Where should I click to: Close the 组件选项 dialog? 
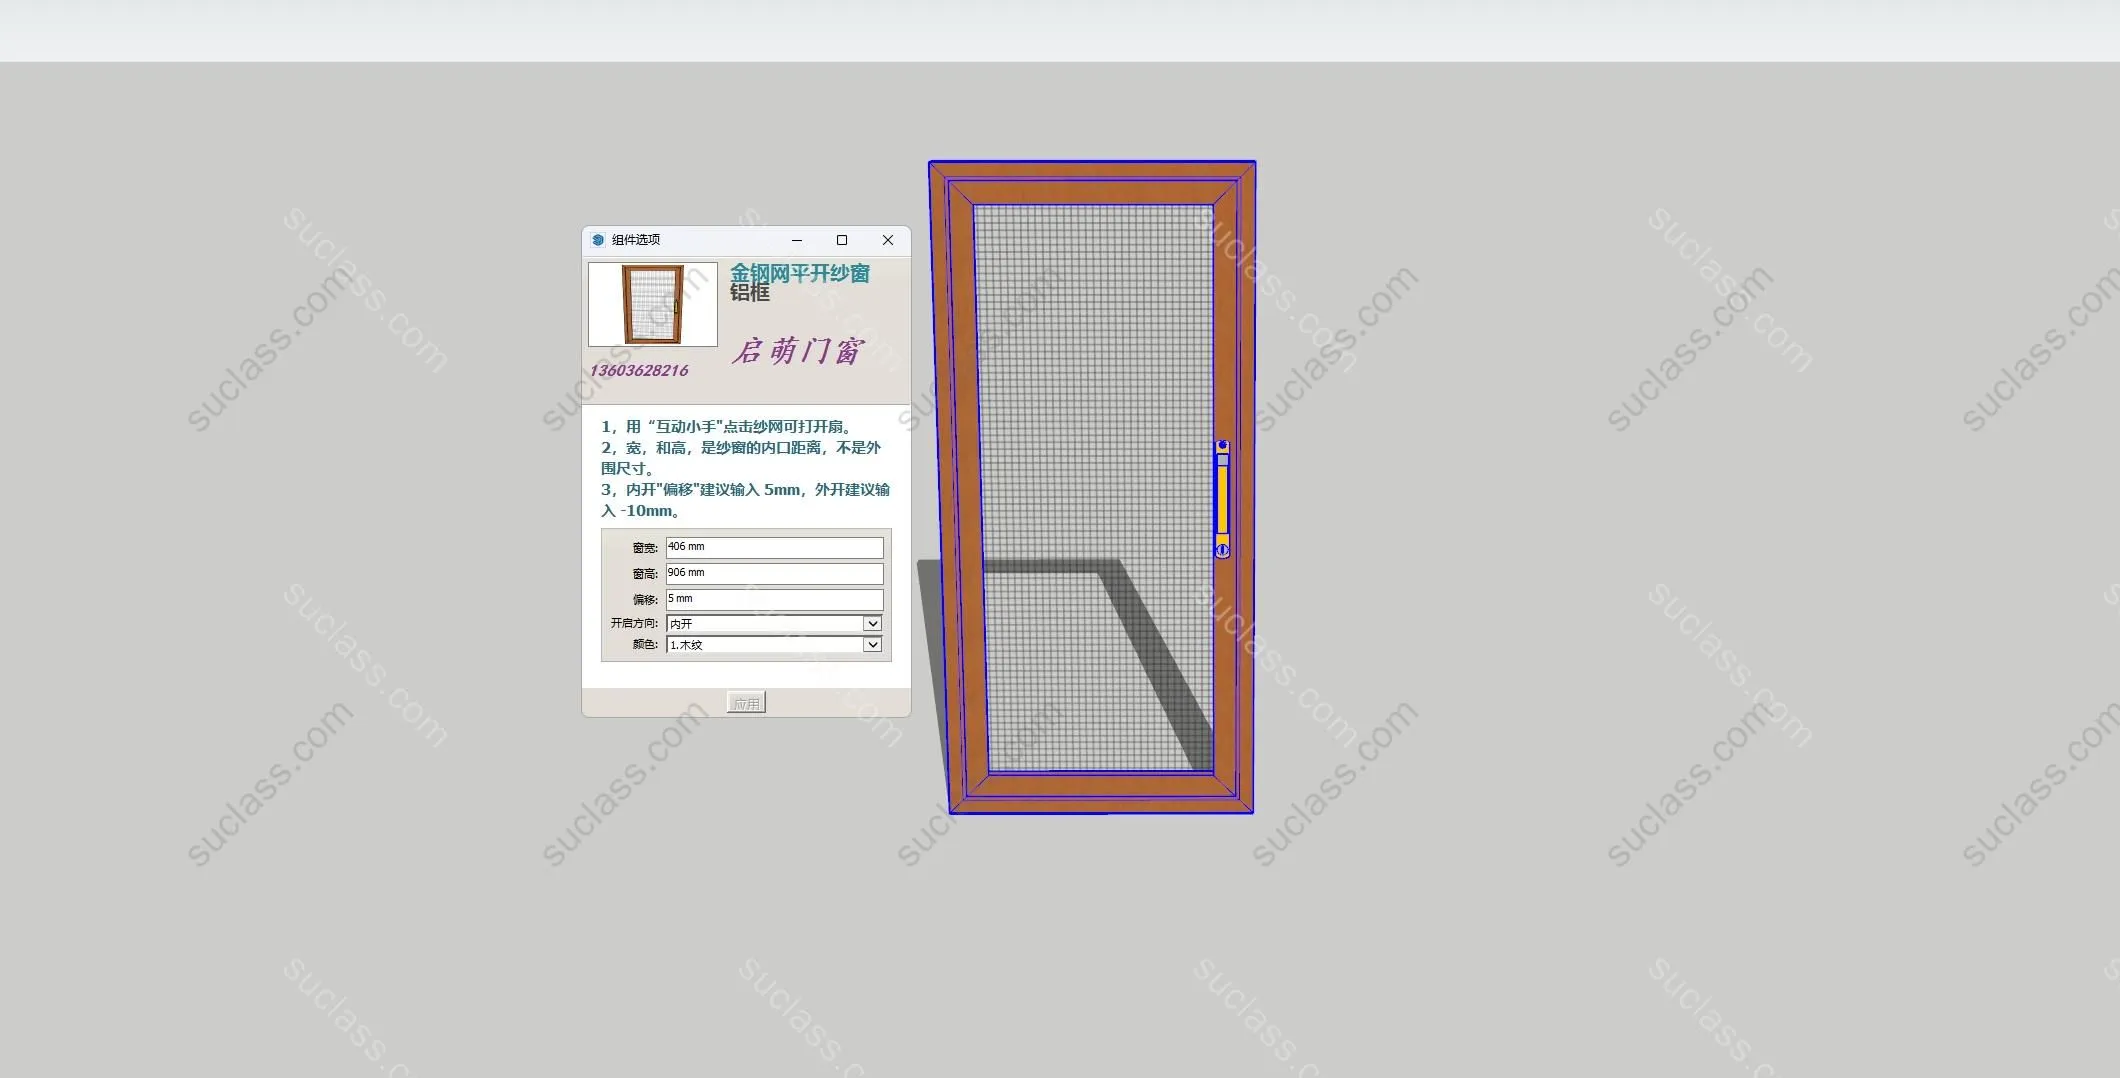(x=887, y=240)
